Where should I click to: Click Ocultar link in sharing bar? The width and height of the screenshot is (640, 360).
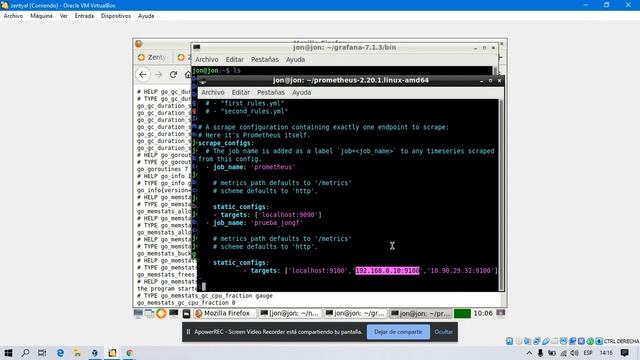click(443, 332)
